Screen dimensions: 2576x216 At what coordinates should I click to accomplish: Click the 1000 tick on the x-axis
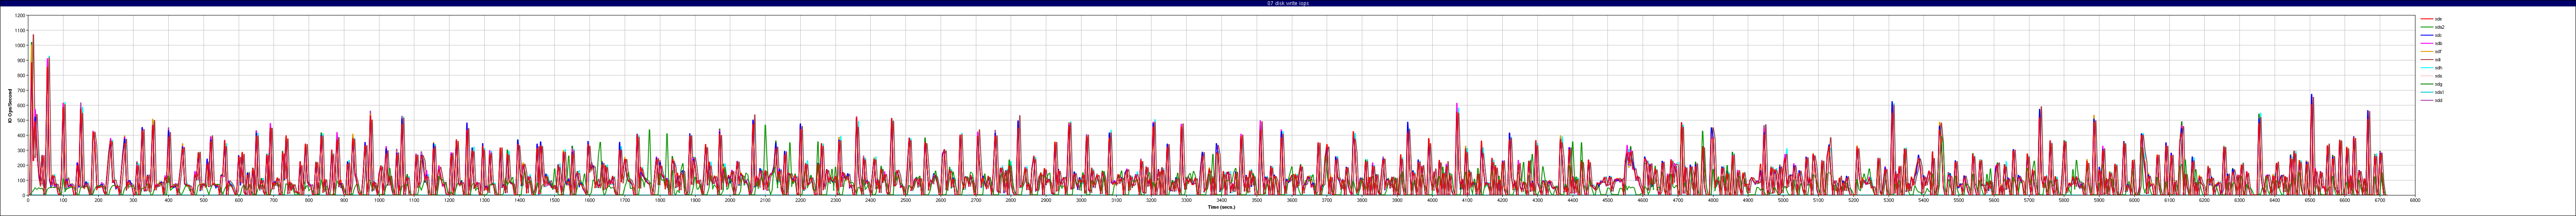point(379,200)
